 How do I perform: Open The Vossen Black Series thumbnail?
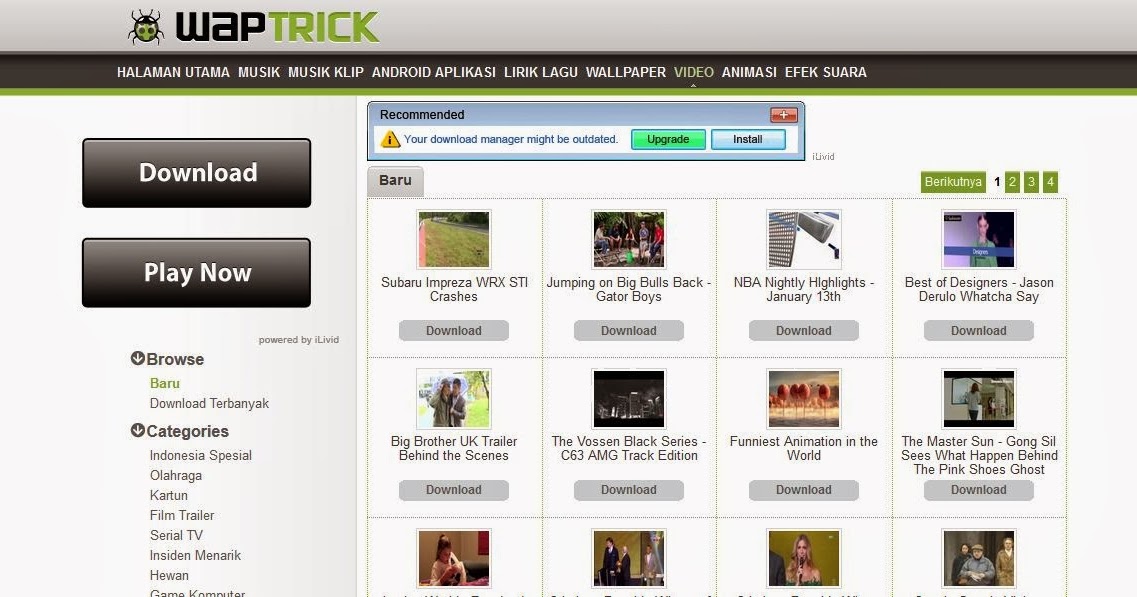tap(629, 399)
